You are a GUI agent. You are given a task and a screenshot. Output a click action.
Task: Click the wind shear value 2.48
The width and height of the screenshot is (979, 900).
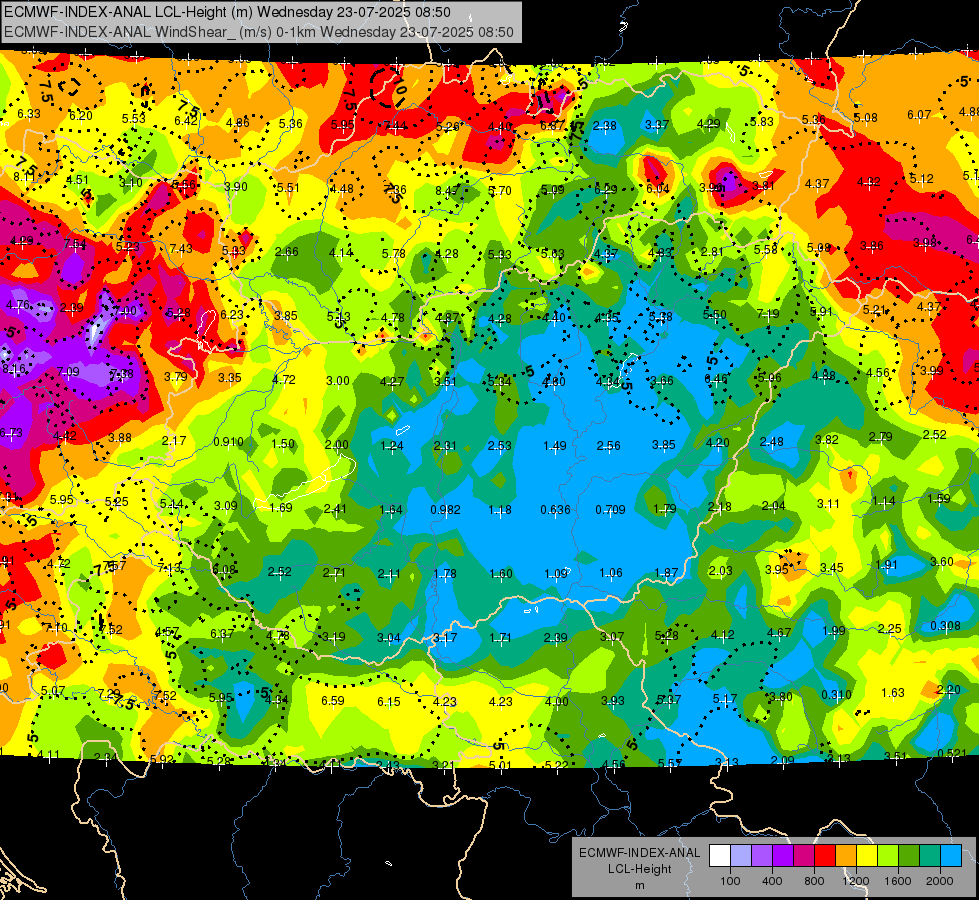[x=772, y=442]
